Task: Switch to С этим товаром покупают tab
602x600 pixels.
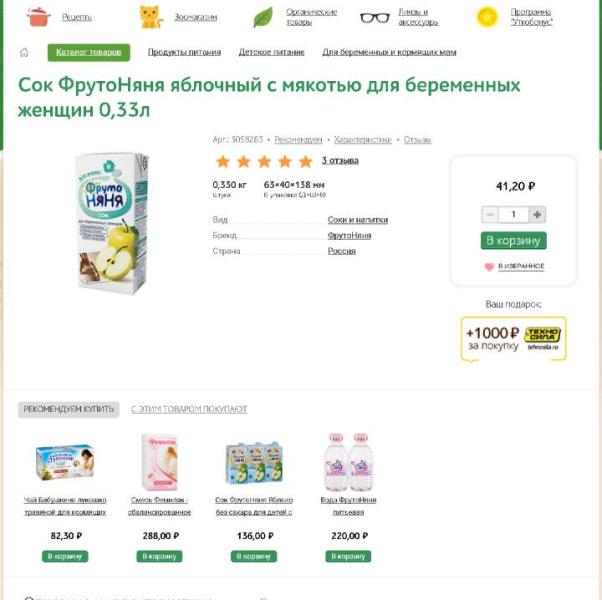Action: 189,409
